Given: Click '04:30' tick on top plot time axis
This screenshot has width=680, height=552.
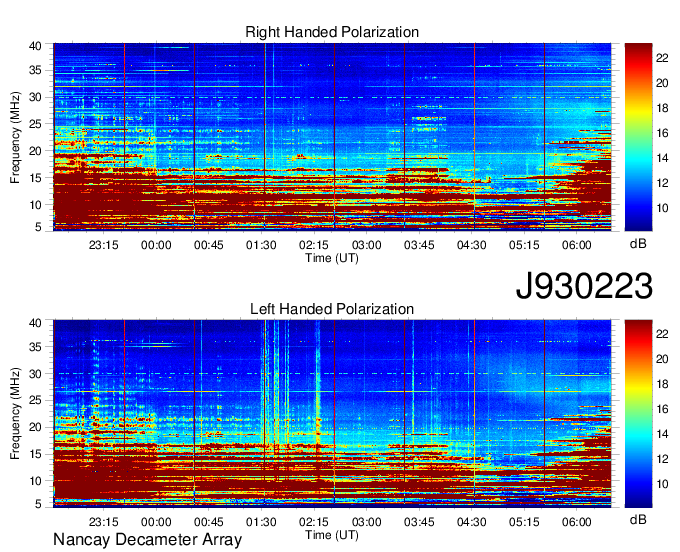Looking at the screenshot, I should point(471,245).
